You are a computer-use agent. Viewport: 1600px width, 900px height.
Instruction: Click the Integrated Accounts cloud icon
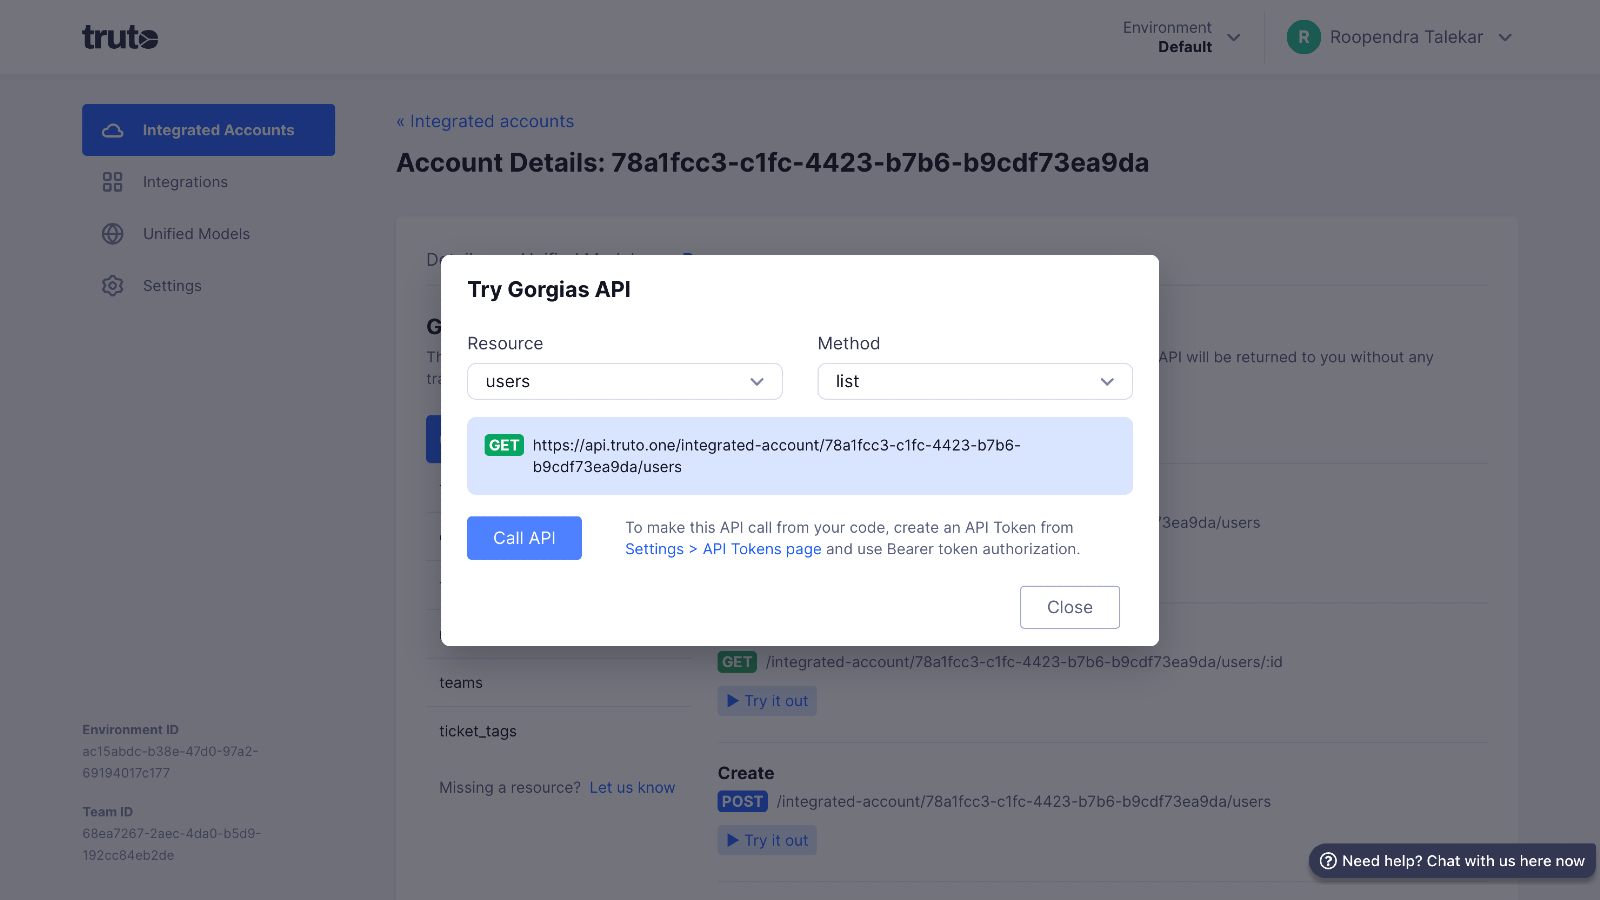(x=113, y=131)
